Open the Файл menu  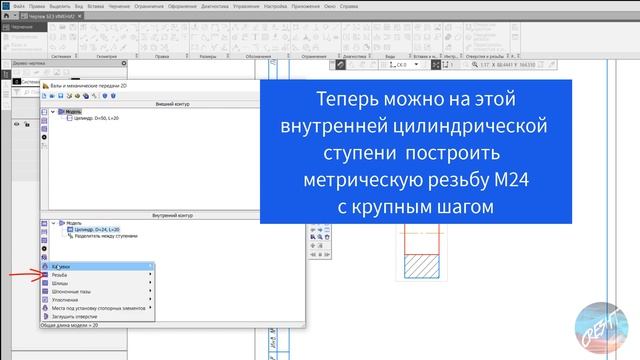pos(19,6)
